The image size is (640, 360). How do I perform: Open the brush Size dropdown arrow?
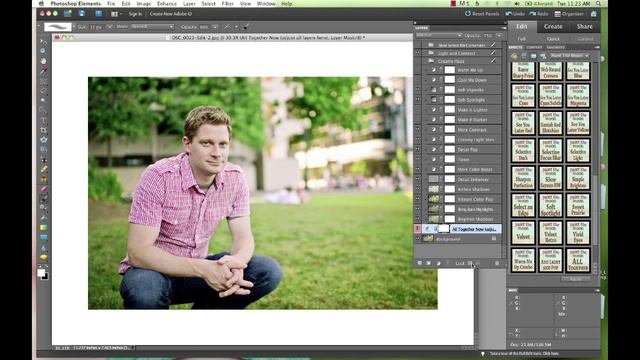click(x=109, y=27)
